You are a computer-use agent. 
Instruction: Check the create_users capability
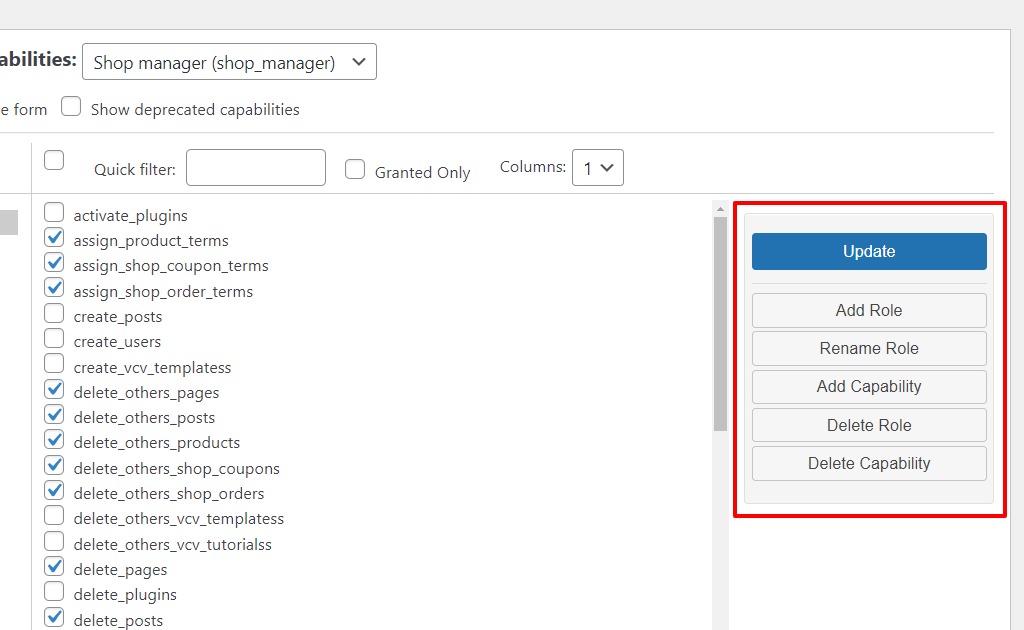click(x=54, y=339)
